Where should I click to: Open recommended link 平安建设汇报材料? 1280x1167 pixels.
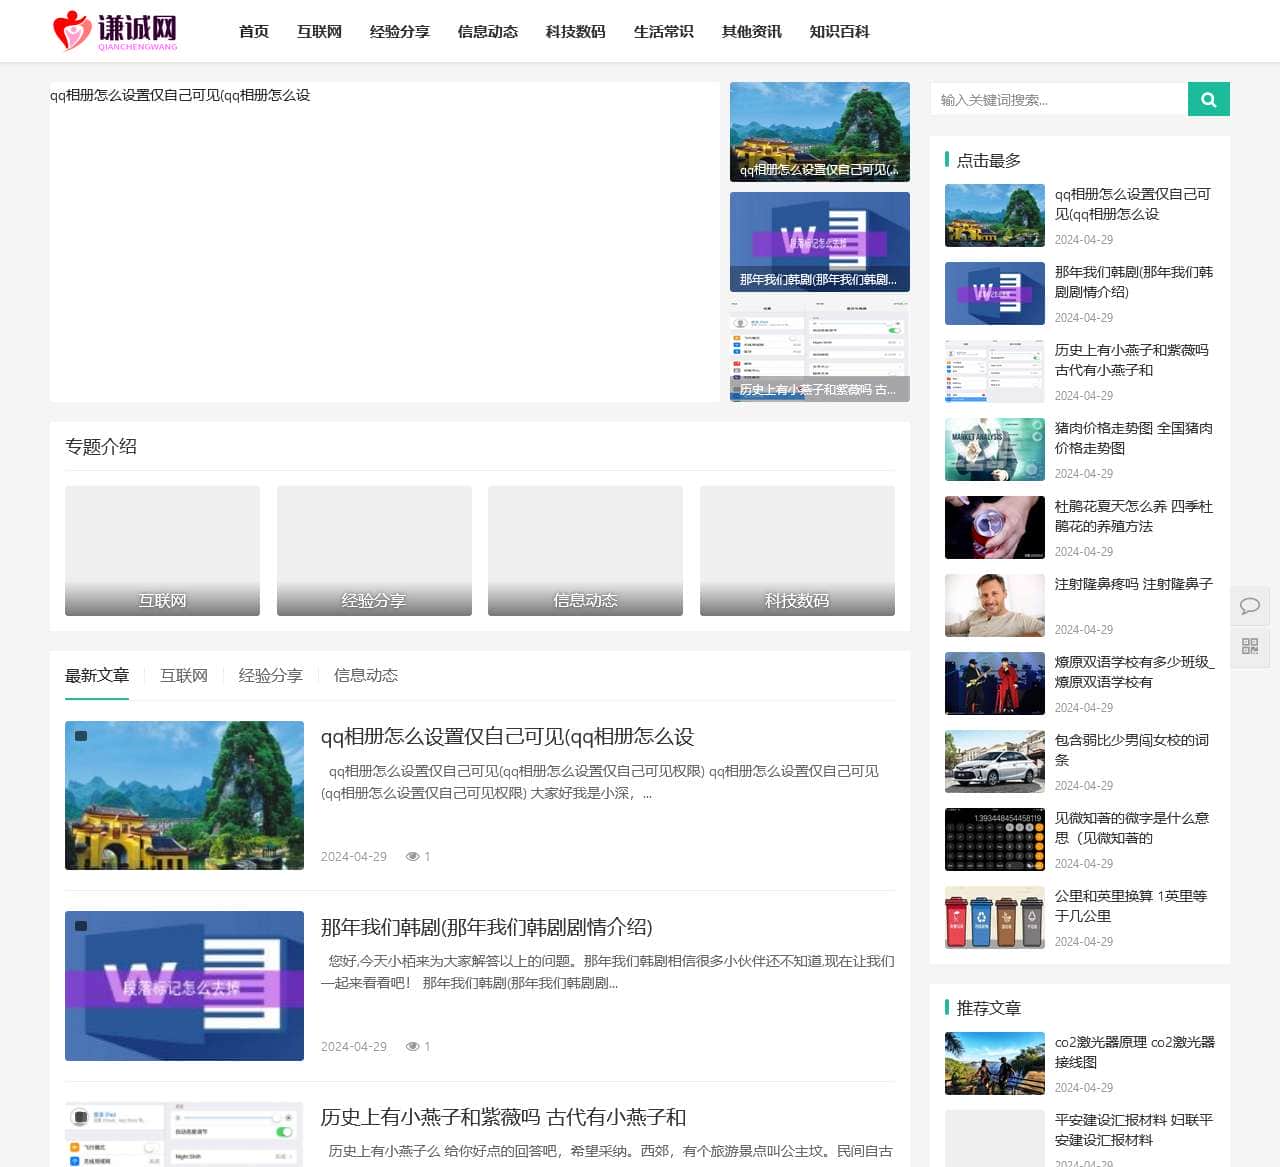(x=1134, y=1130)
